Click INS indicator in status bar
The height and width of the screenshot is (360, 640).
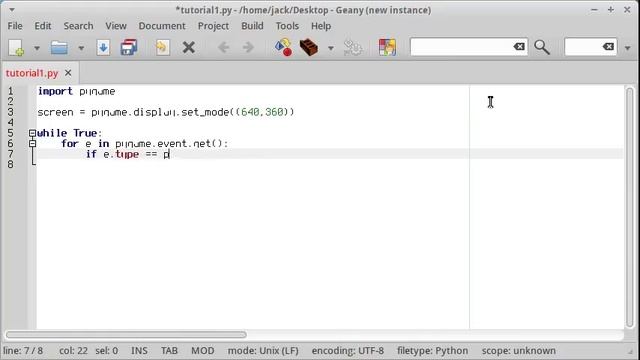click(139, 351)
